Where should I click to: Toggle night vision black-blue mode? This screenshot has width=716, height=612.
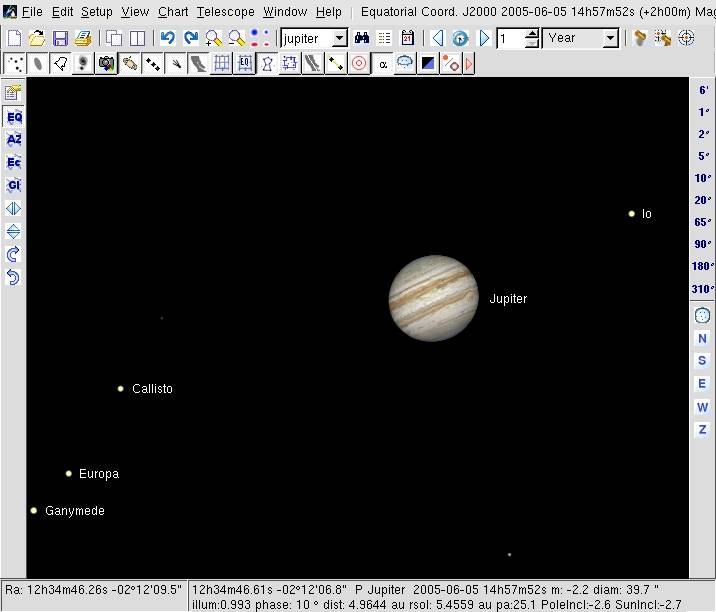pos(428,64)
